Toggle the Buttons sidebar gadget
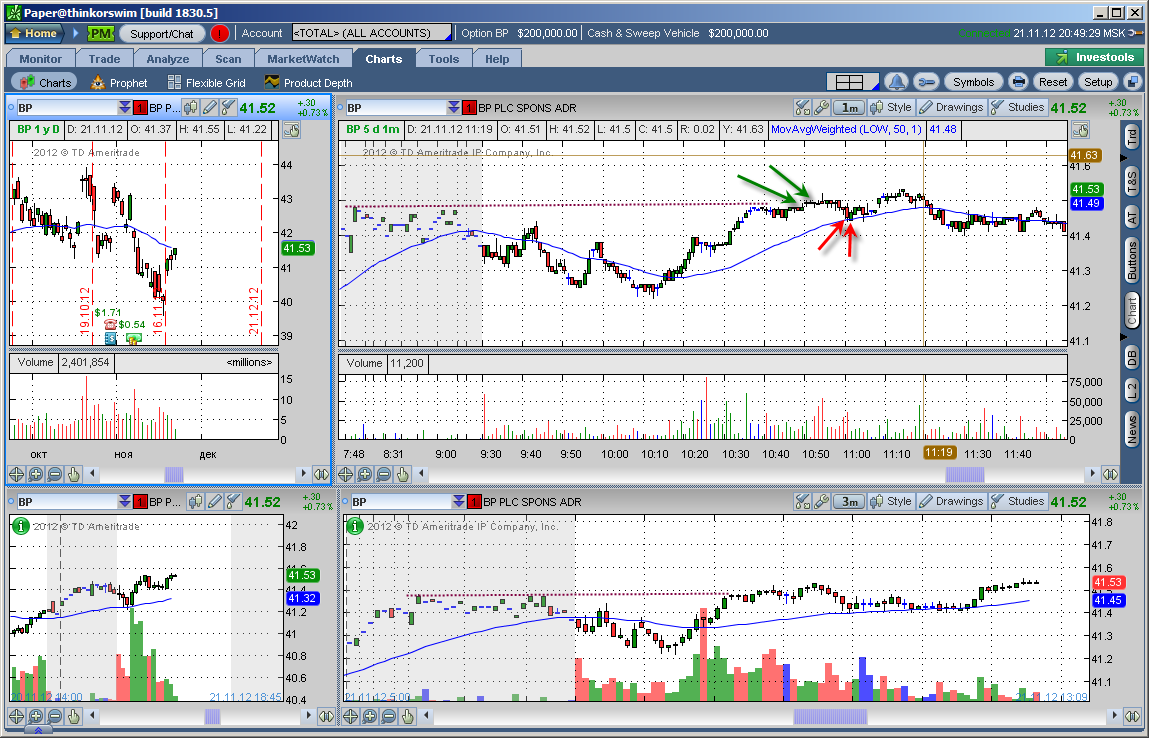The image size is (1149, 738). tap(1132, 260)
